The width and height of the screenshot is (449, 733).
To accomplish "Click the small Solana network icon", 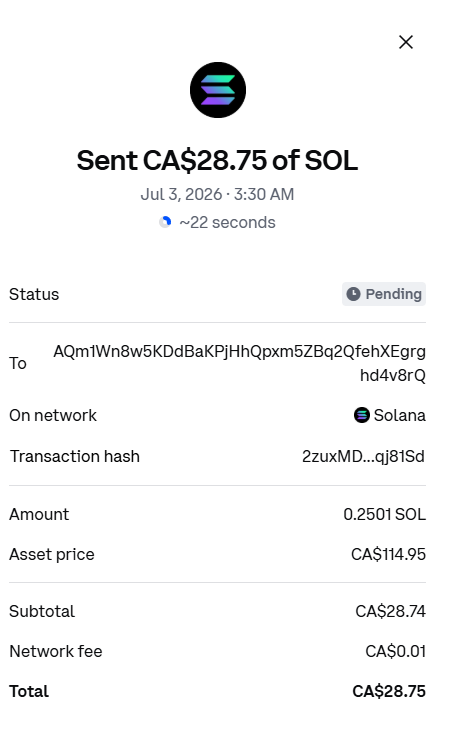I will click(362, 415).
